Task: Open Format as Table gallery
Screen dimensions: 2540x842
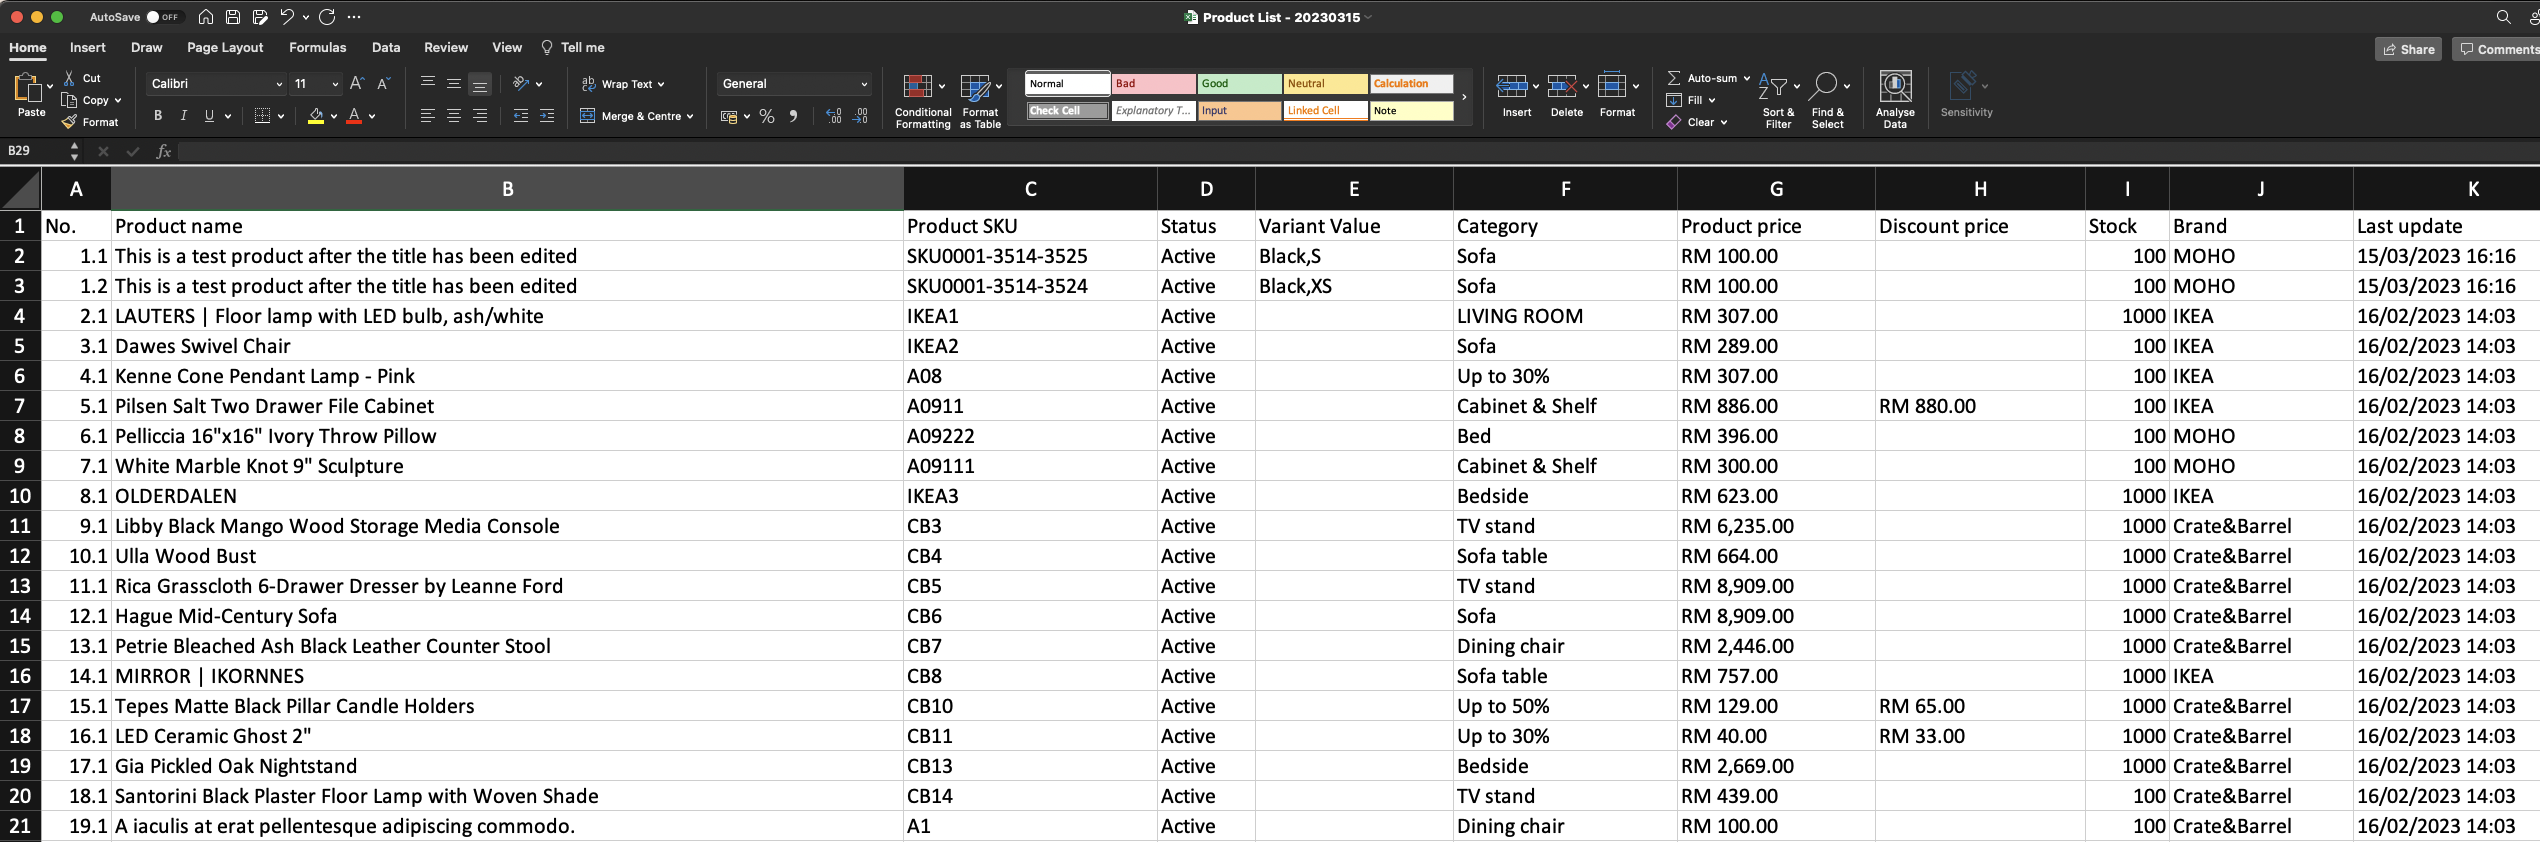Action: [x=977, y=87]
